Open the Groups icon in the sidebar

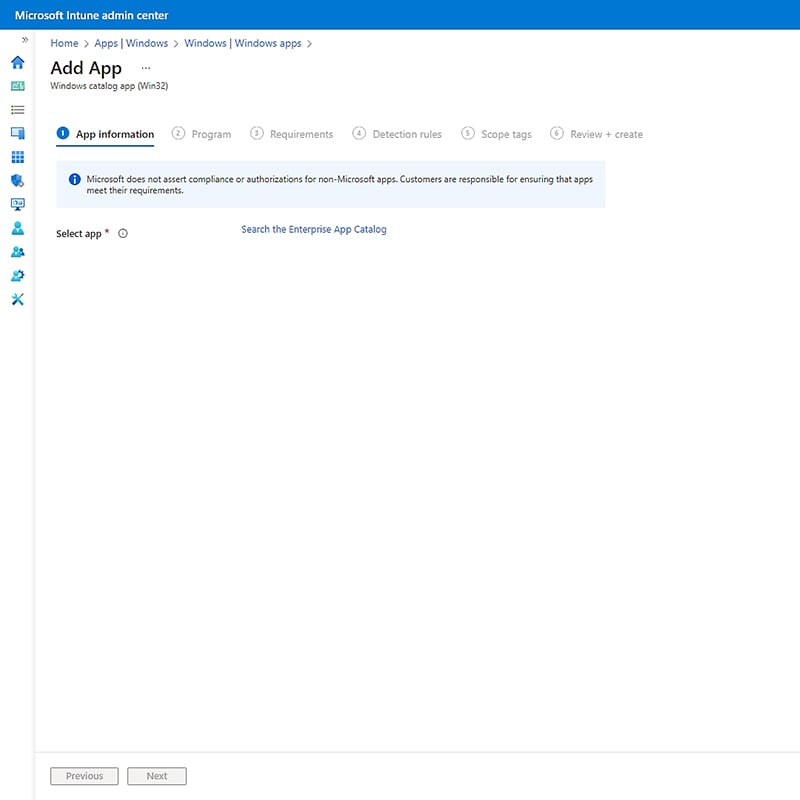pos(17,252)
